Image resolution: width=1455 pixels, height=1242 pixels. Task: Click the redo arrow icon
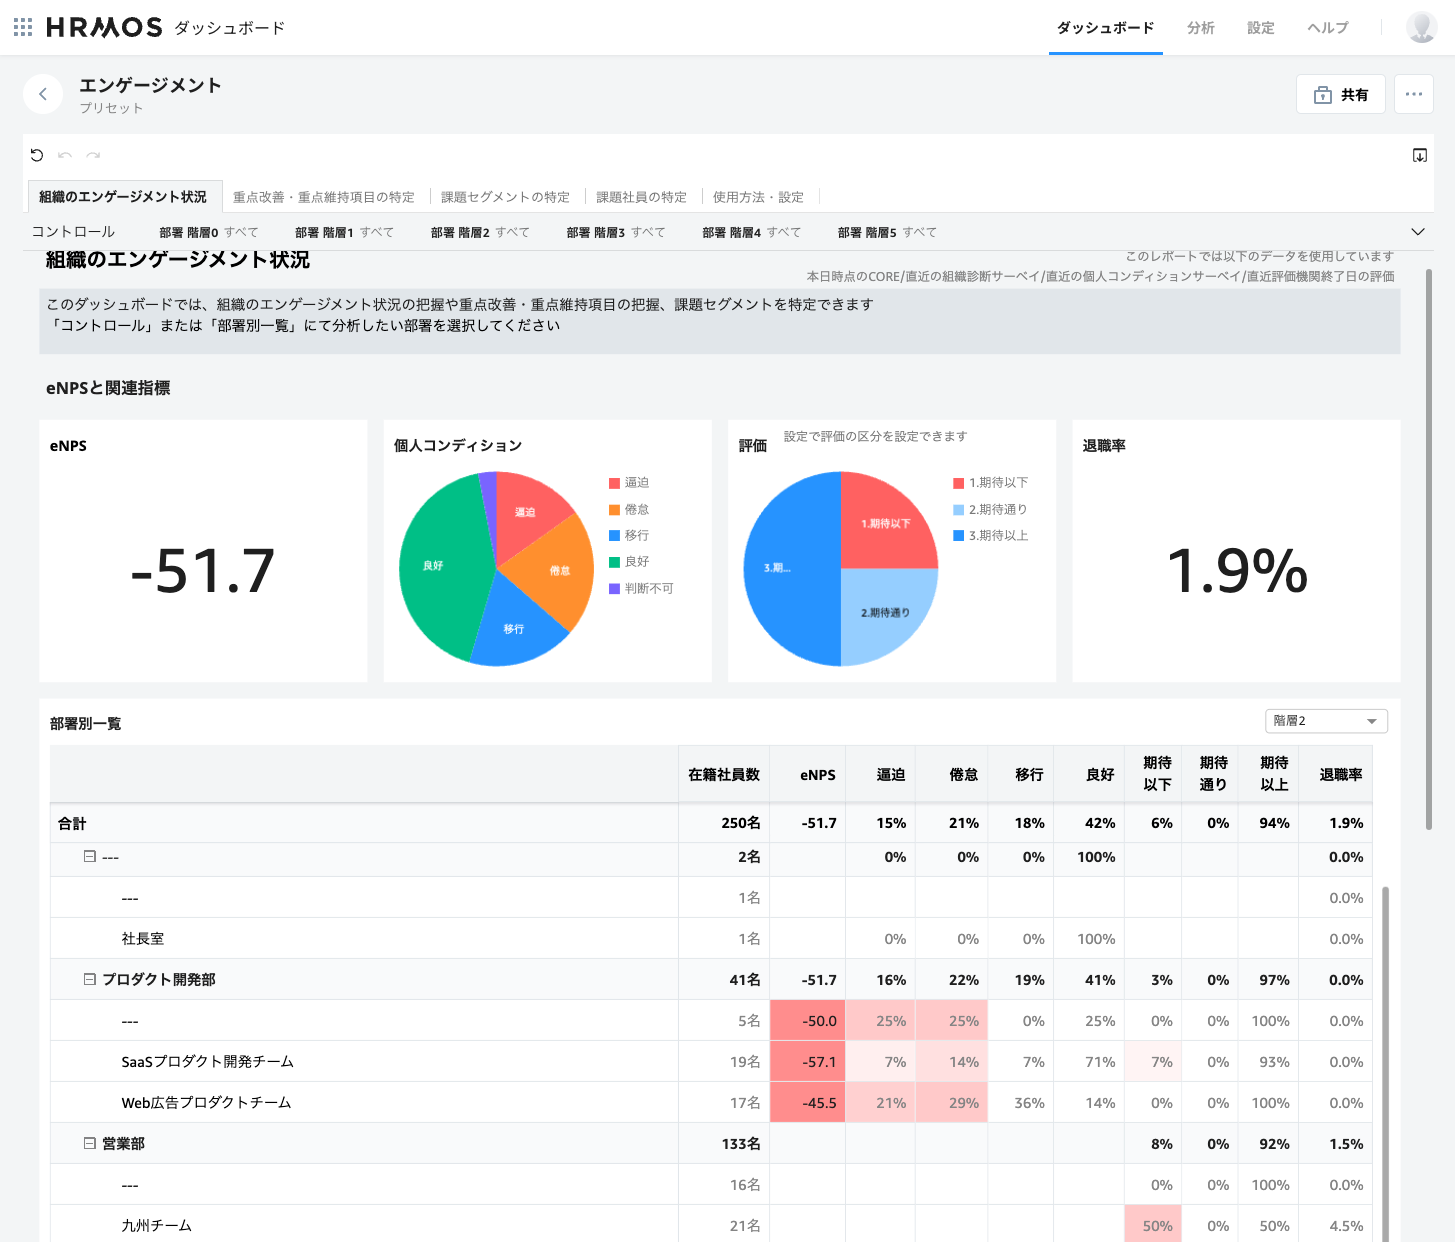93,155
